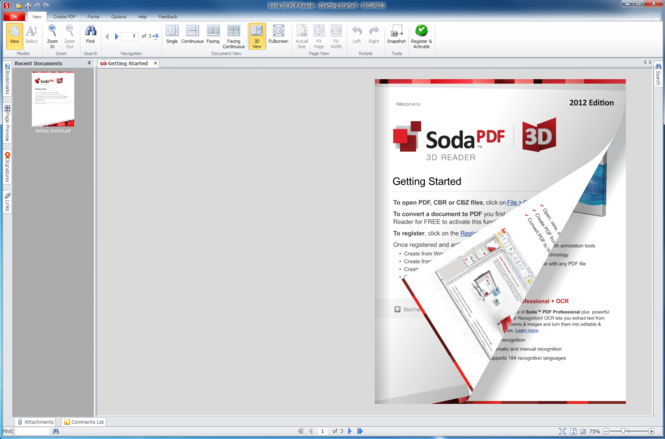Click the ribbon page number field

point(129,36)
